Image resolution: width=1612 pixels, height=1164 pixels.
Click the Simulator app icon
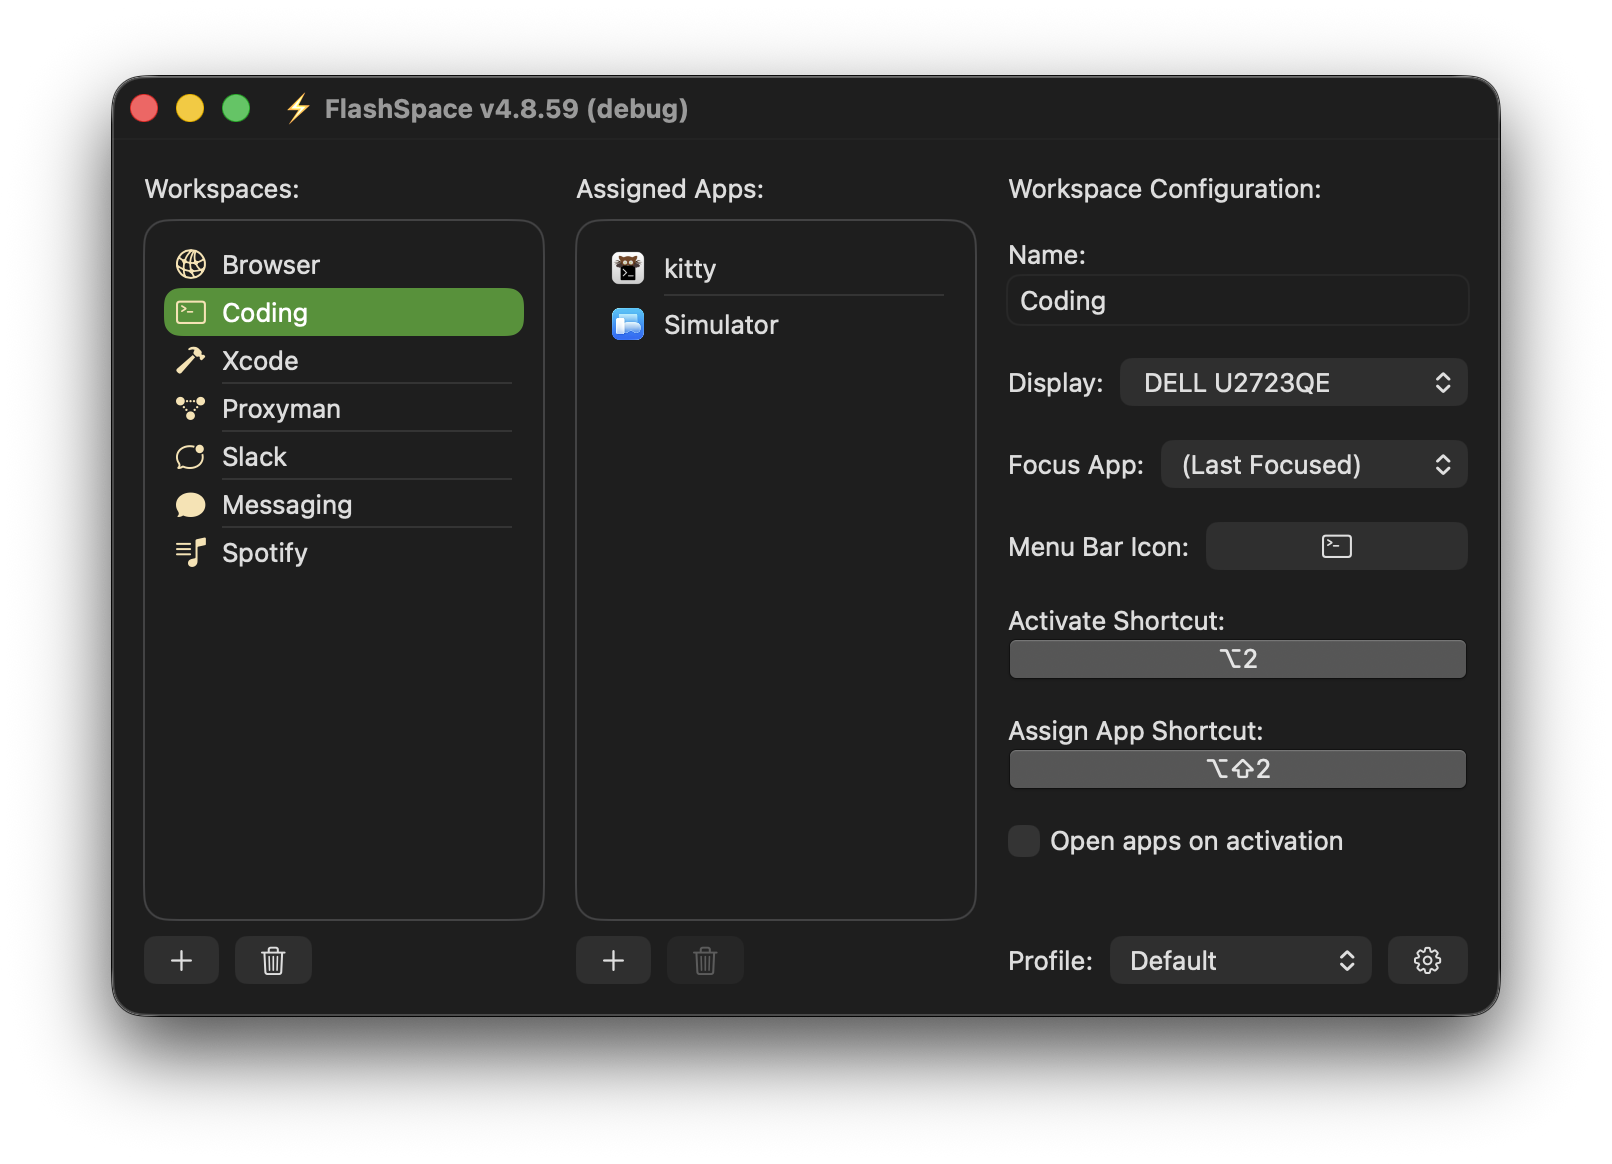click(x=627, y=323)
